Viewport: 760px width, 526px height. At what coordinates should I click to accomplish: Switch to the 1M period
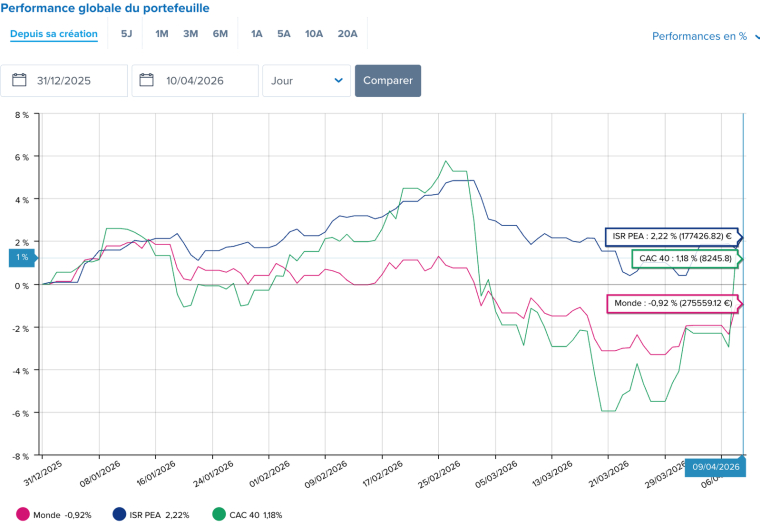(162, 34)
